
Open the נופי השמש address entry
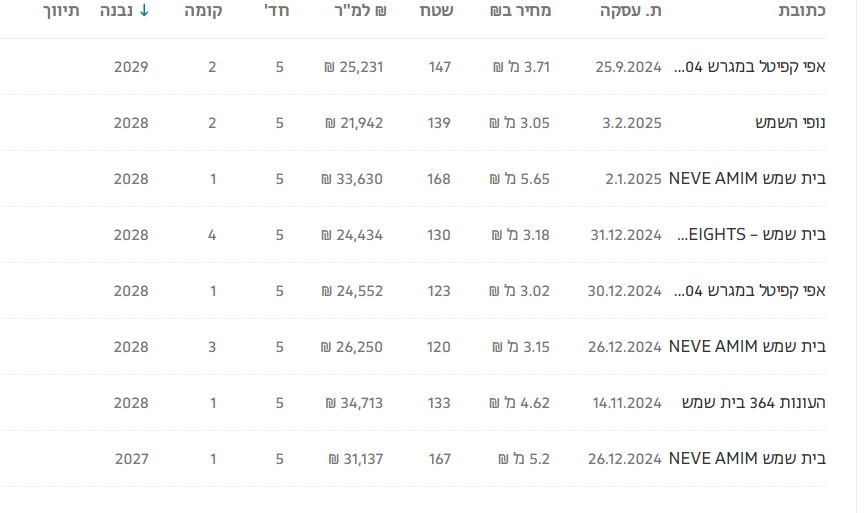pyautogui.click(x=790, y=123)
